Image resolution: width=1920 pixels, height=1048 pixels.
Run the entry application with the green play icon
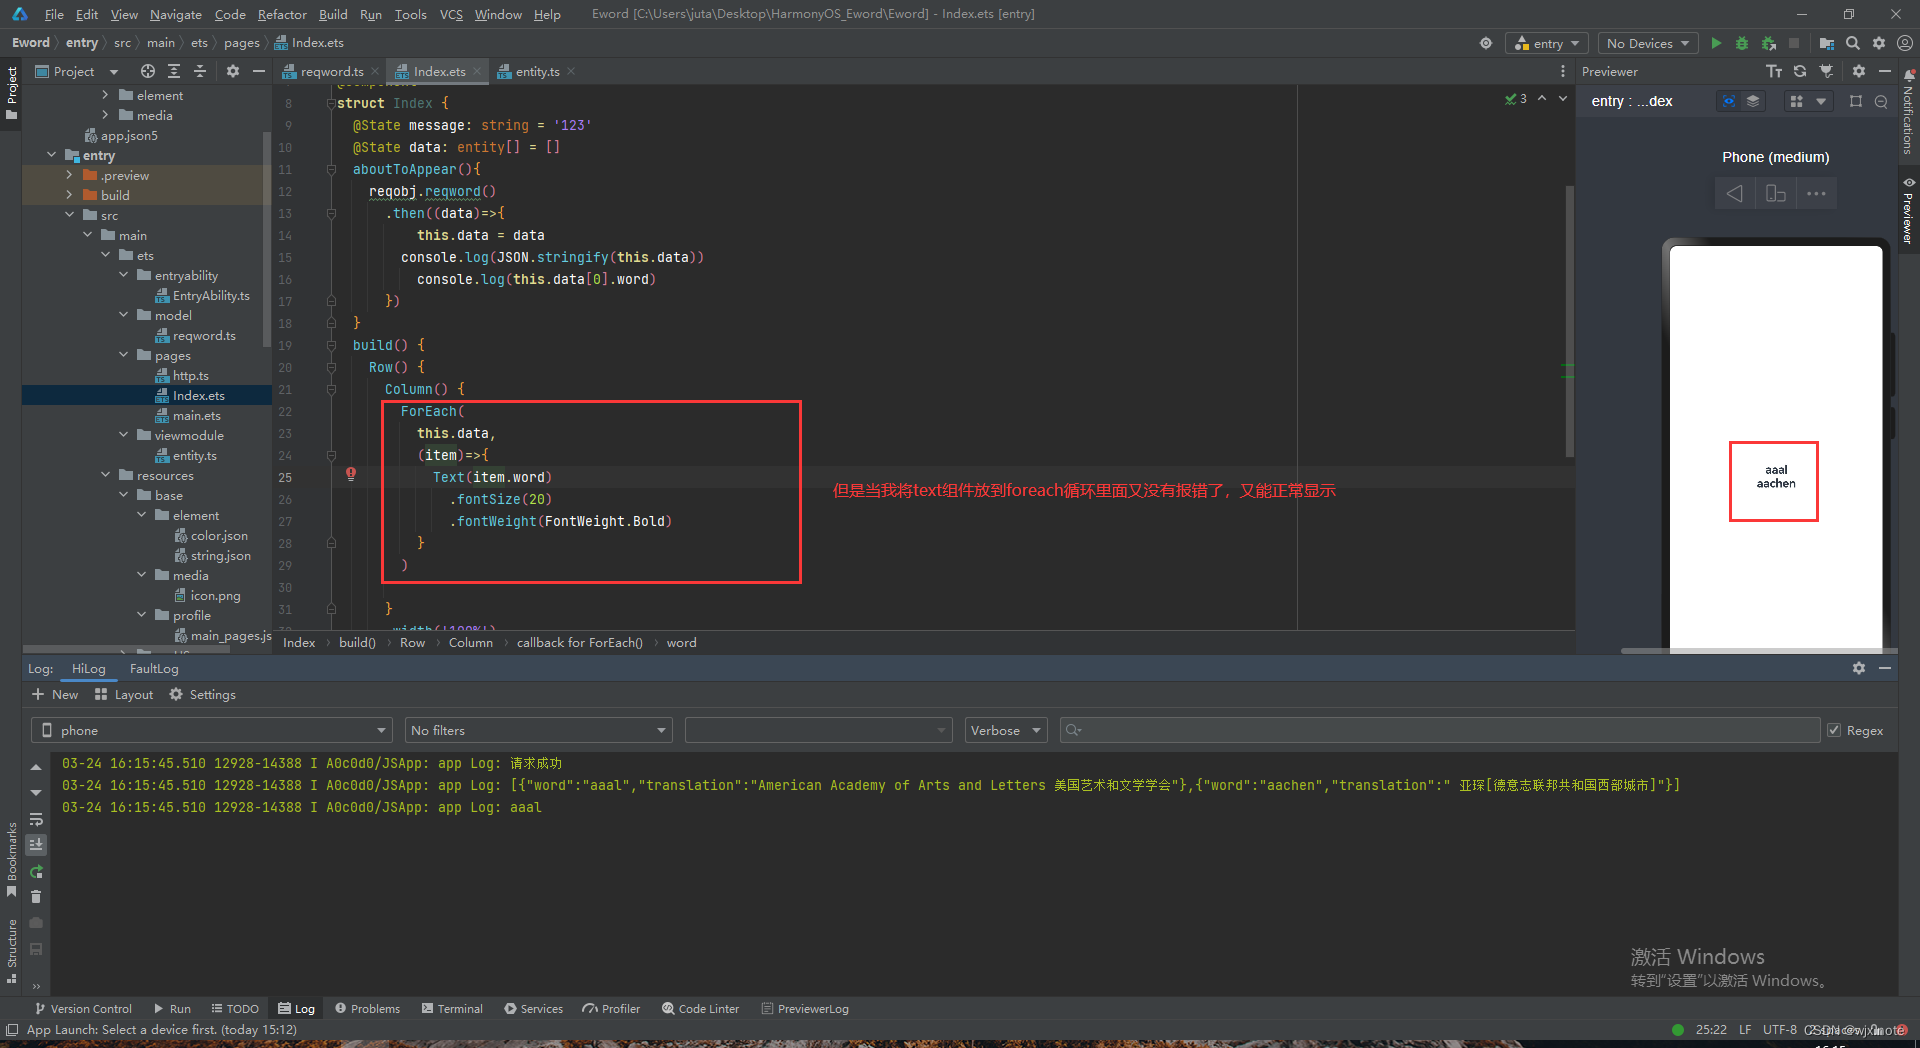1717,43
